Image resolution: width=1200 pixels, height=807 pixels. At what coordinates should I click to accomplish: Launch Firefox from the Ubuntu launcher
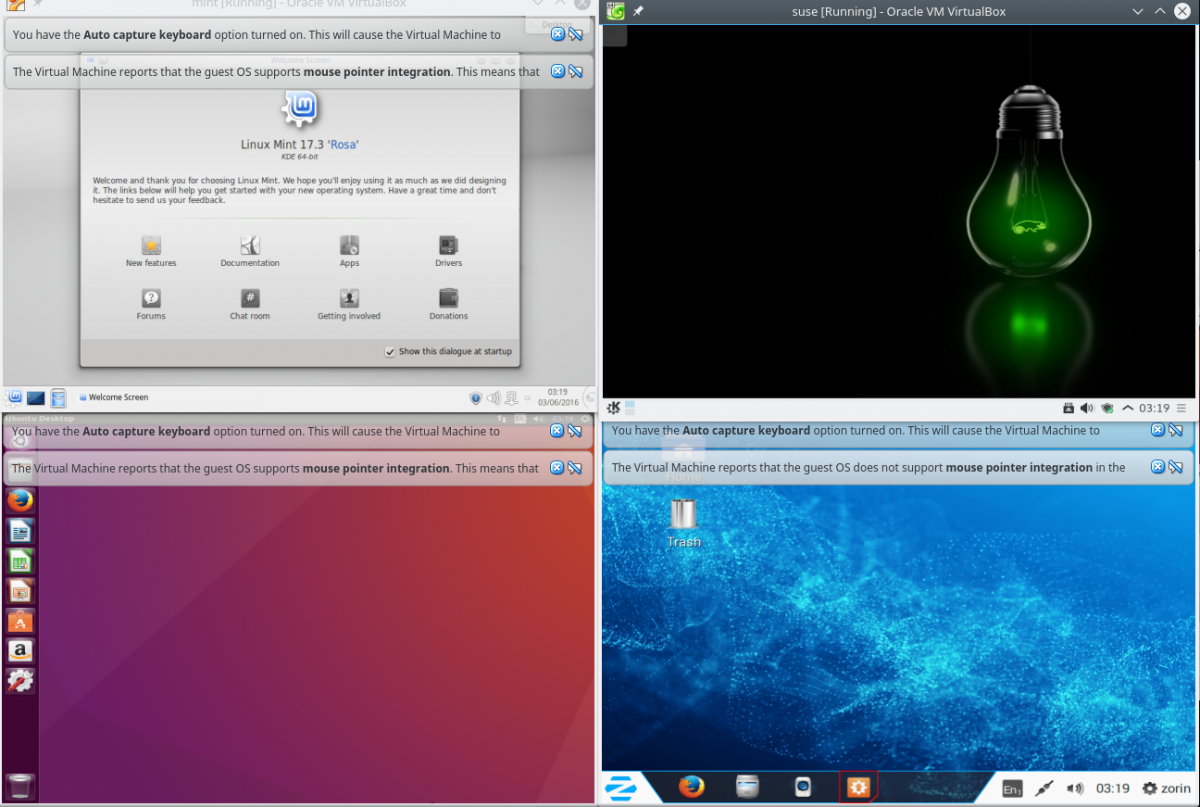(21, 500)
